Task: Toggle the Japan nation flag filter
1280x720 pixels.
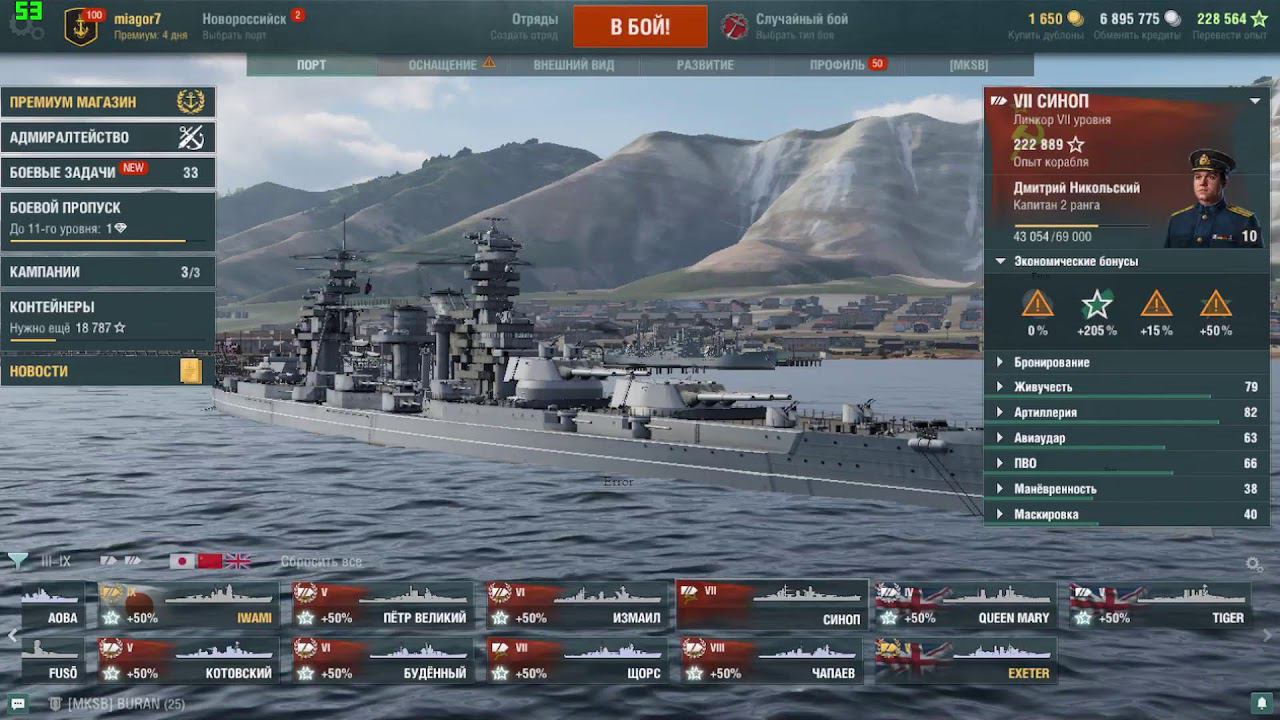Action: coord(182,561)
